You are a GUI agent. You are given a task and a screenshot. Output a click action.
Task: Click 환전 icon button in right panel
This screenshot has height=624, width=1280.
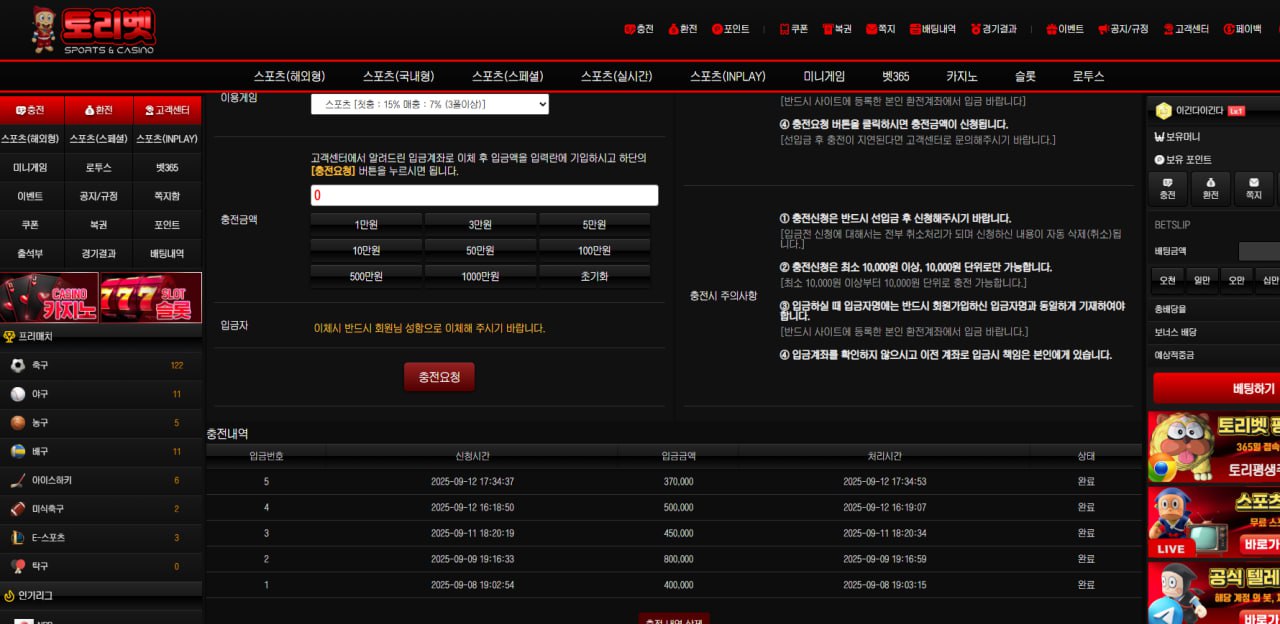(1210, 189)
